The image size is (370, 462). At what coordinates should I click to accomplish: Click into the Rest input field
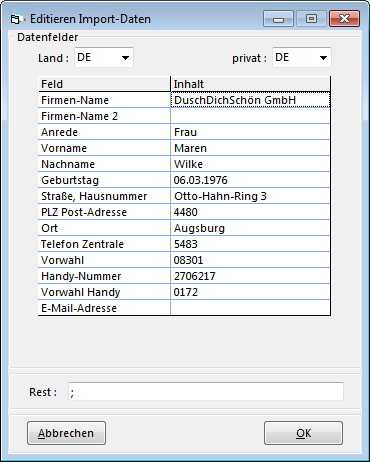[206, 392]
